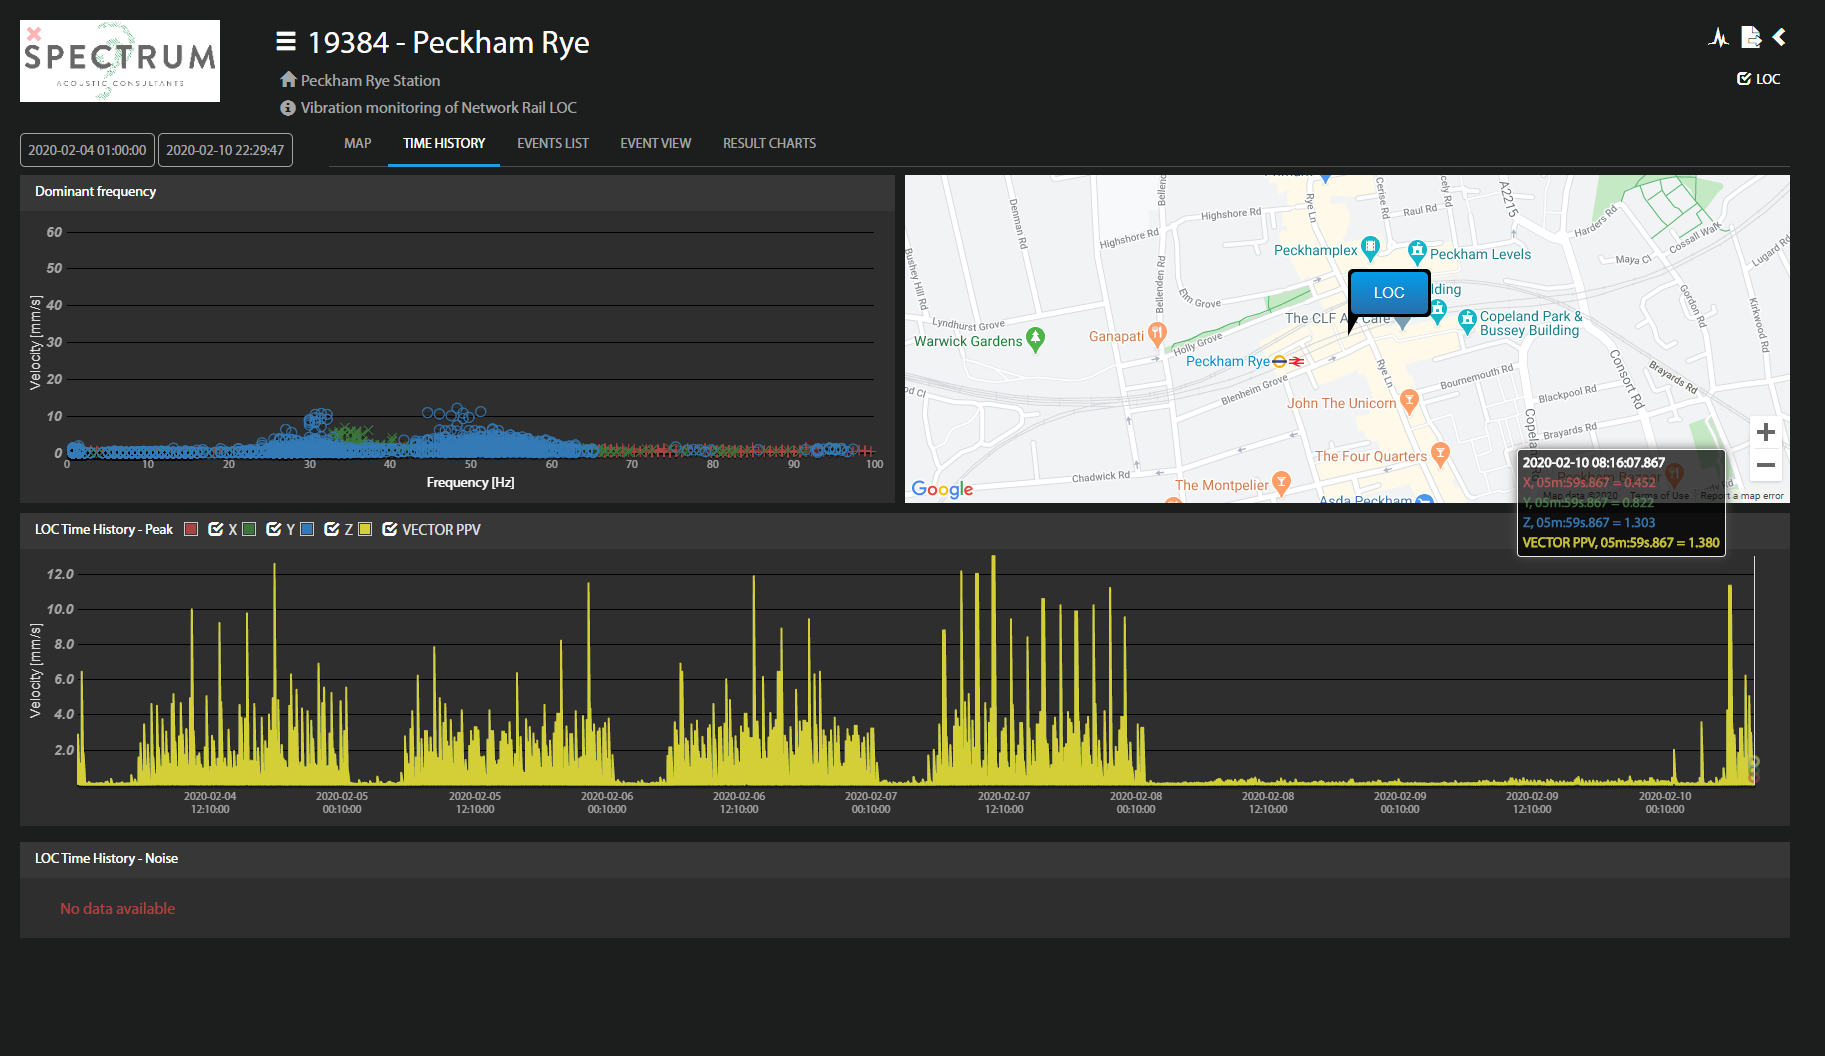Image resolution: width=1825 pixels, height=1056 pixels.
Task: Click the yellow VECTOR PPV color swatch
Action: [x=365, y=529]
